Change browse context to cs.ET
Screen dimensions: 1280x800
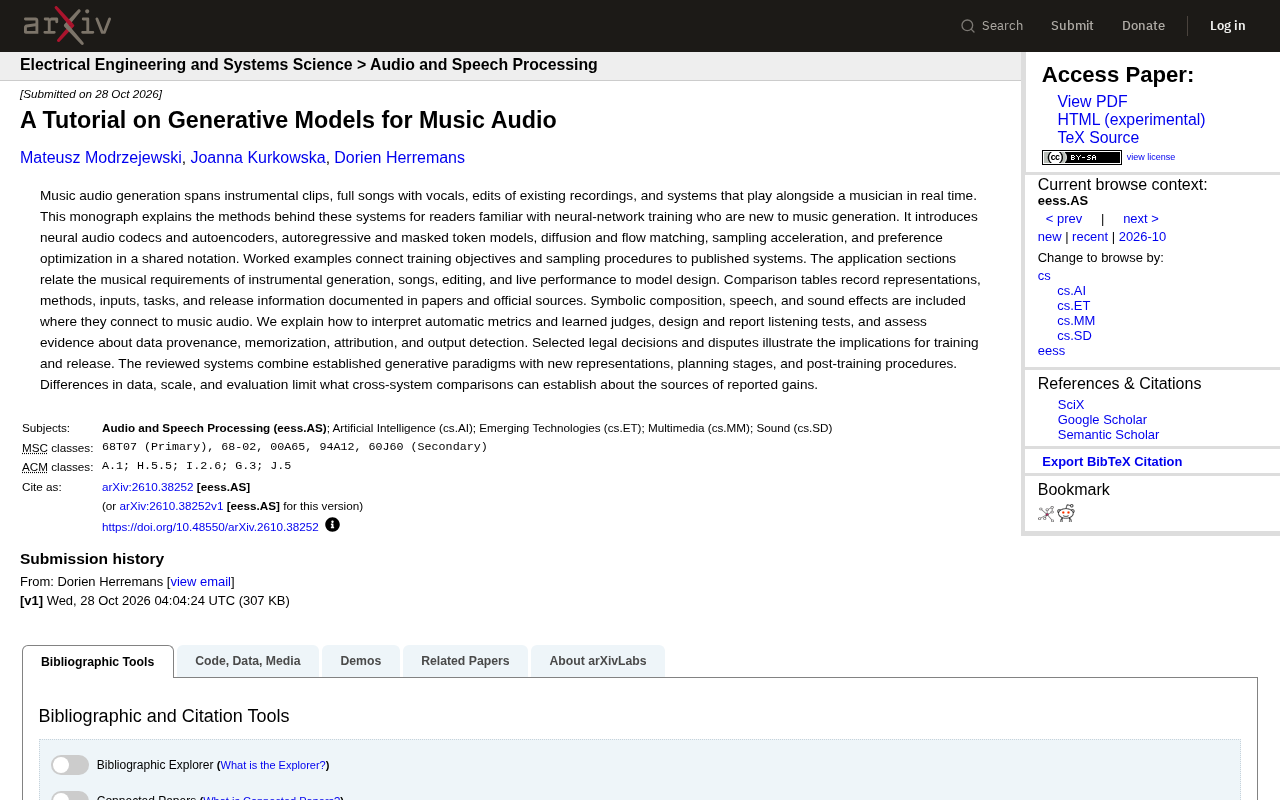[1074, 306]
